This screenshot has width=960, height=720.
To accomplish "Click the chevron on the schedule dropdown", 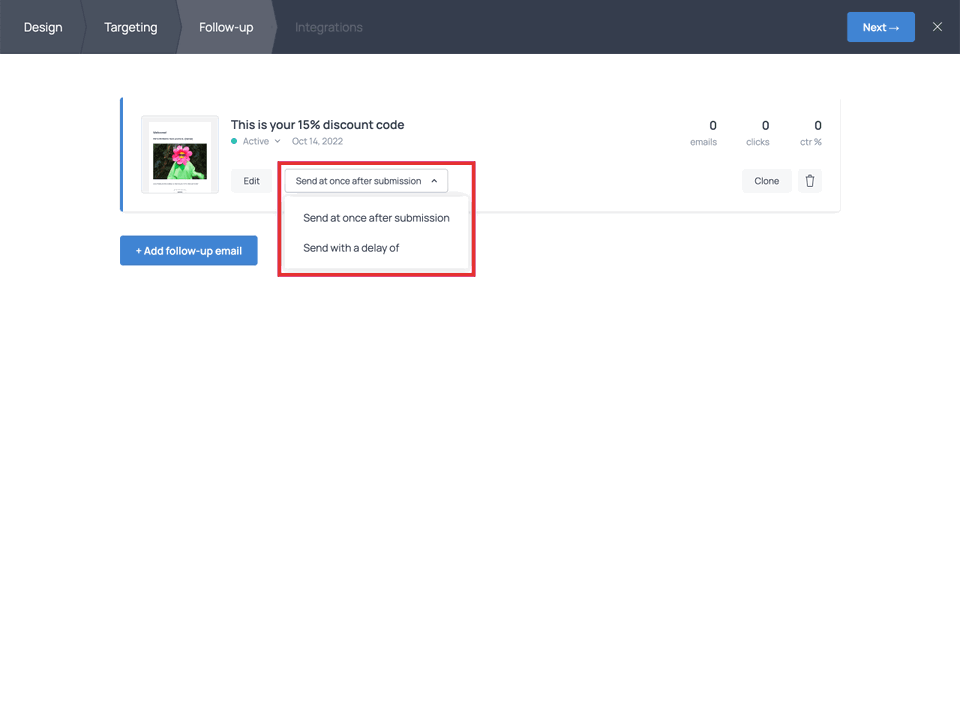I will pos(435,181).
